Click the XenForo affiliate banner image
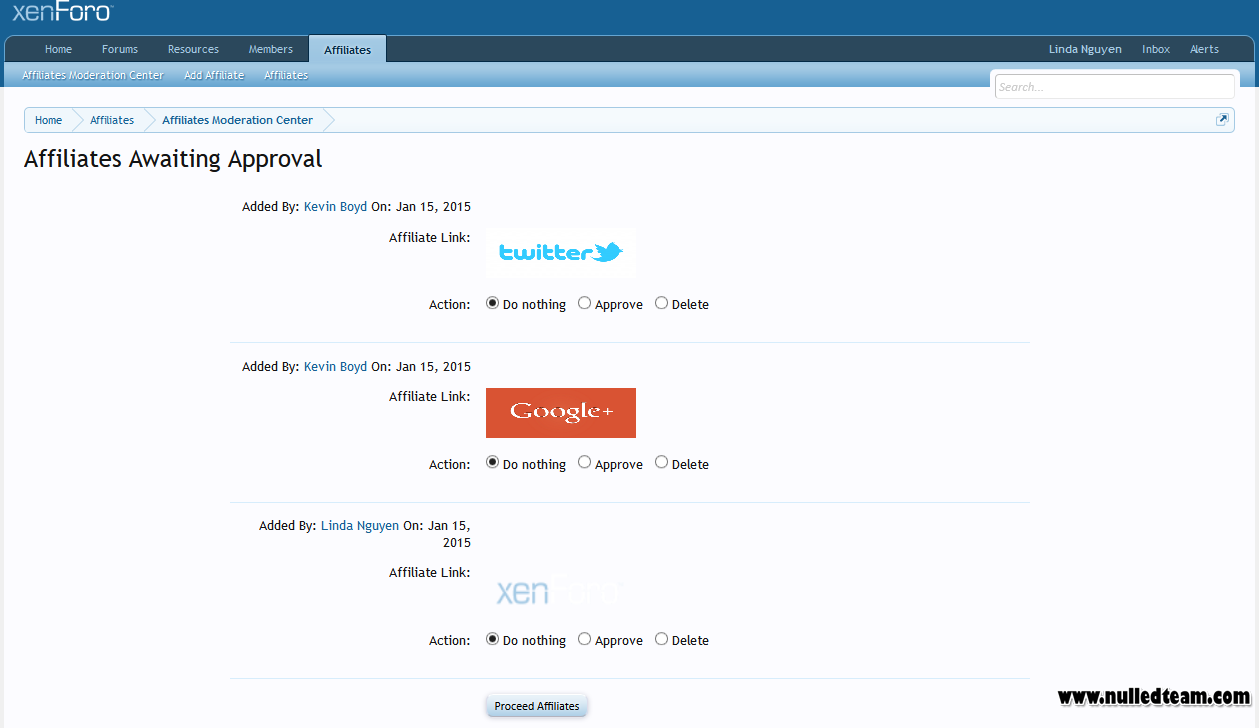1259x728 pixels. pos(561,591)
